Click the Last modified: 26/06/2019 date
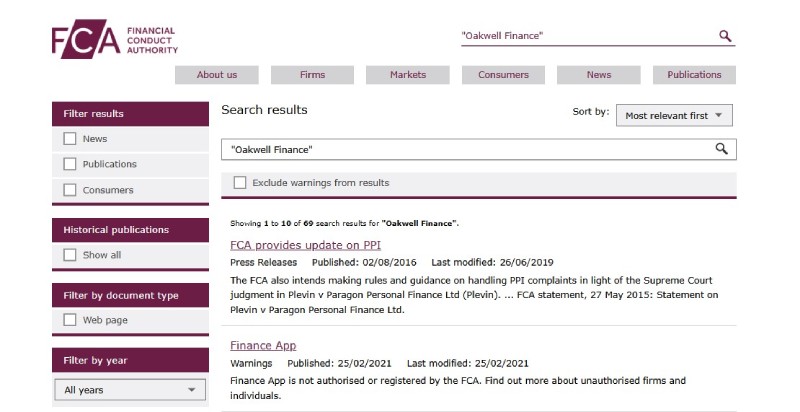This screenshot has width=800, height=412. (x=492, y=263)
